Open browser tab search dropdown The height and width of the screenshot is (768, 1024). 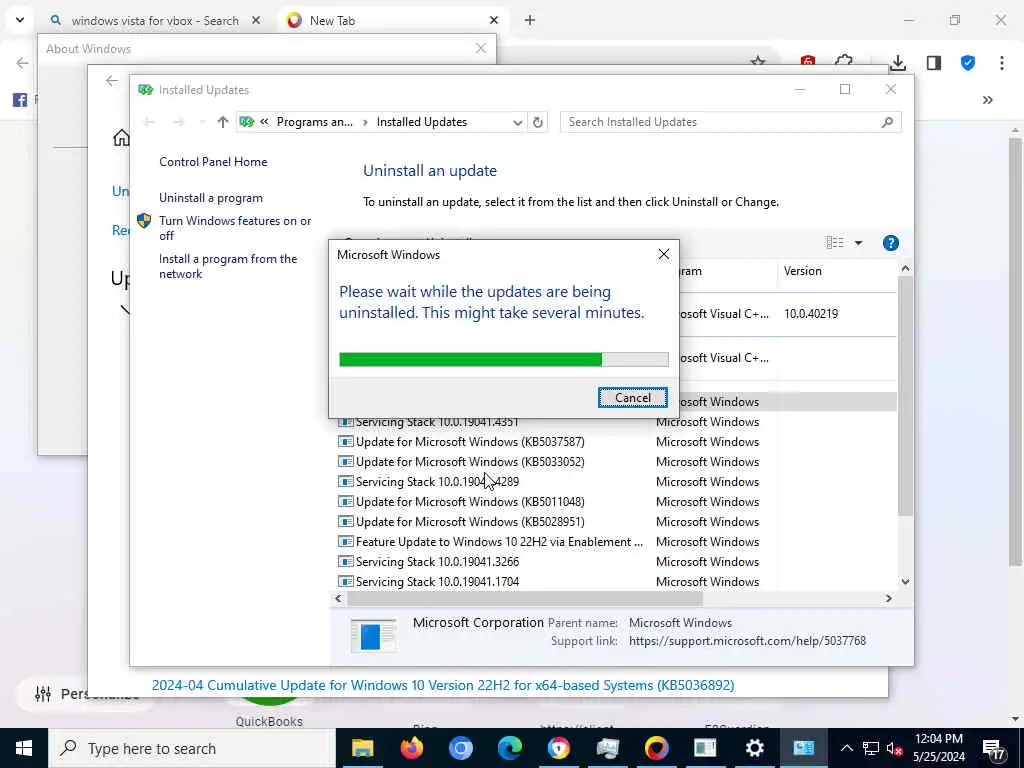(x=20, y=20)
